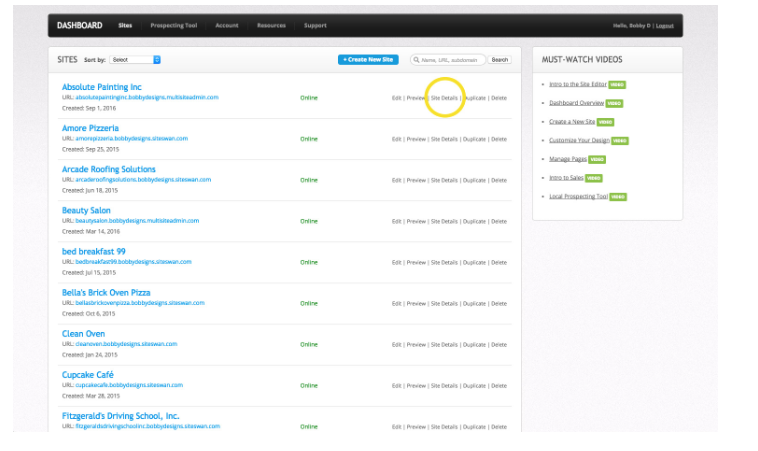This screenshot has width=758, height=451.
Task: Watch the Create a New Site video
Action: pos(572,122)
